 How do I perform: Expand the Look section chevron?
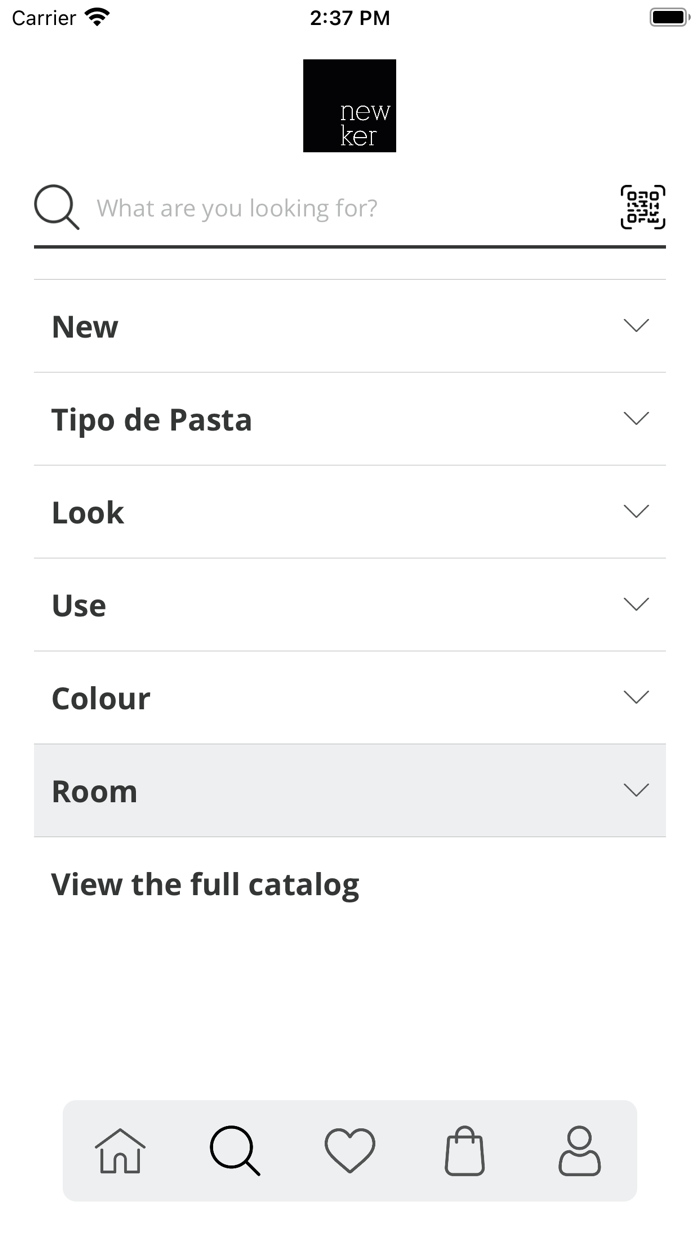pos(636,512)
